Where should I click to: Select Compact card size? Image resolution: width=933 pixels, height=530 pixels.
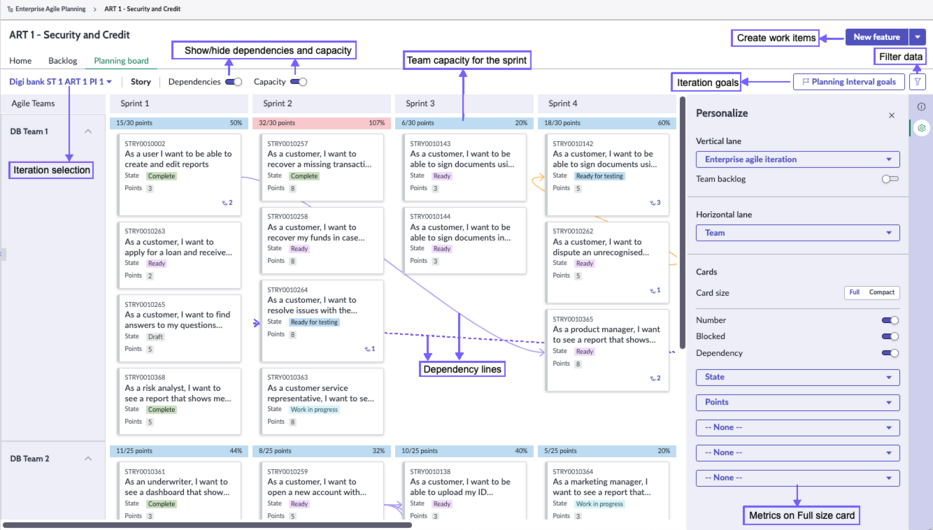coord(881,293)
